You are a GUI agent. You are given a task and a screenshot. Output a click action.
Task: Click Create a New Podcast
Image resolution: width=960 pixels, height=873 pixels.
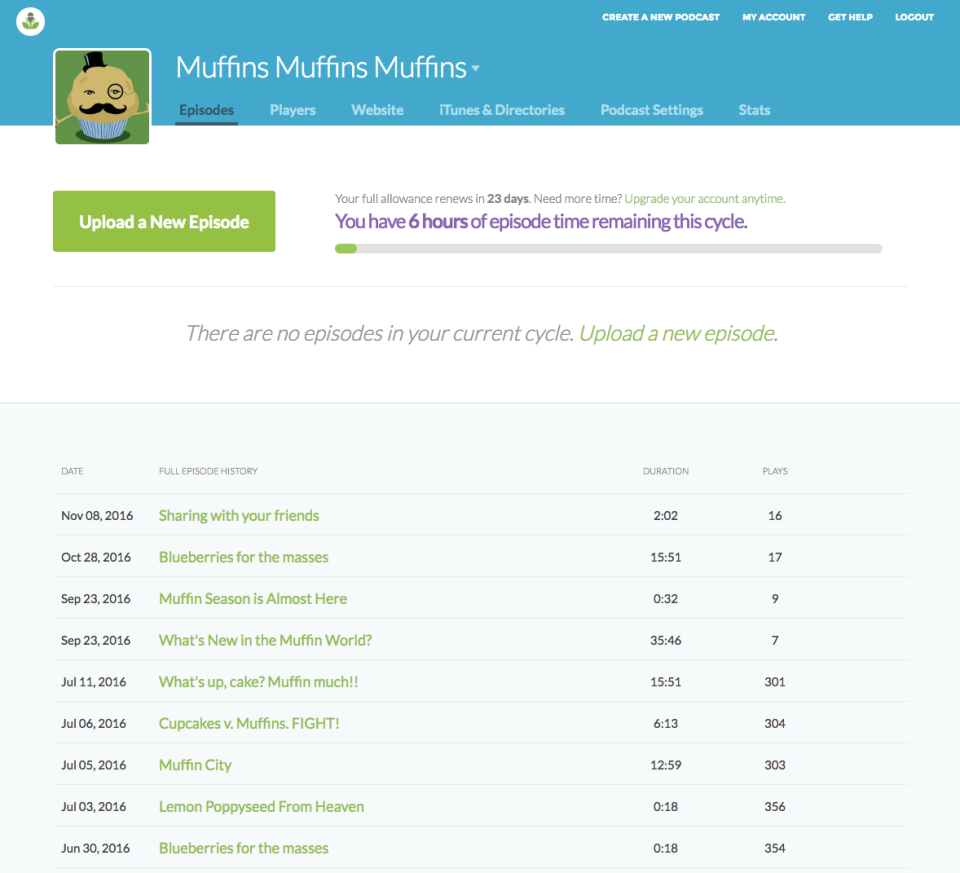pos(661,17)
